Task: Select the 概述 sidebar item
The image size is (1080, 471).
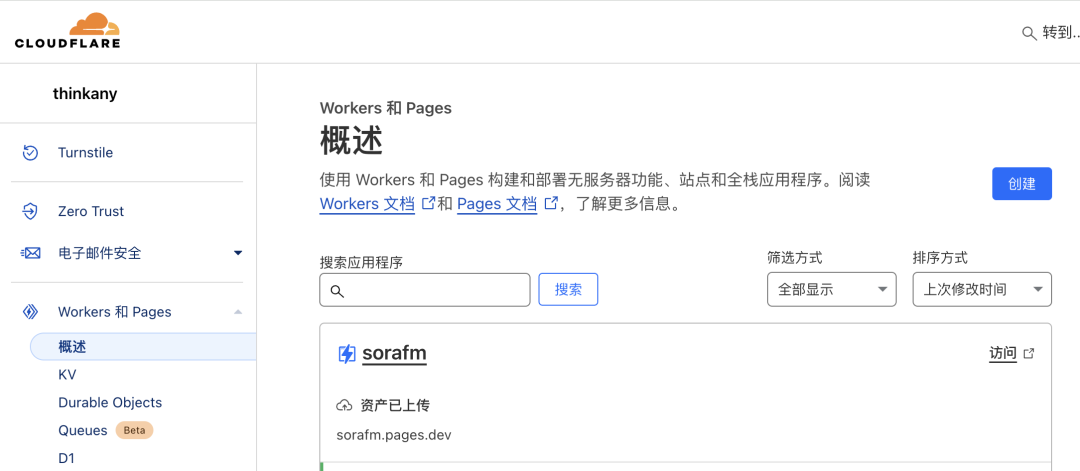Action: coord(143,347)
